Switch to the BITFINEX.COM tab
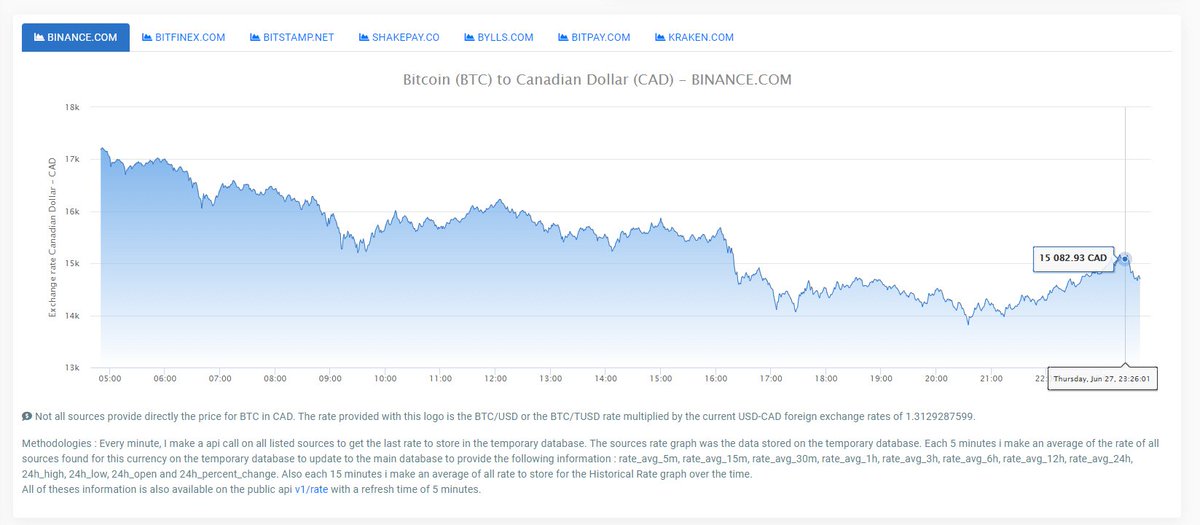Image resolution: width=1200 pixels, height=525 pixels. tap(183, 38)
